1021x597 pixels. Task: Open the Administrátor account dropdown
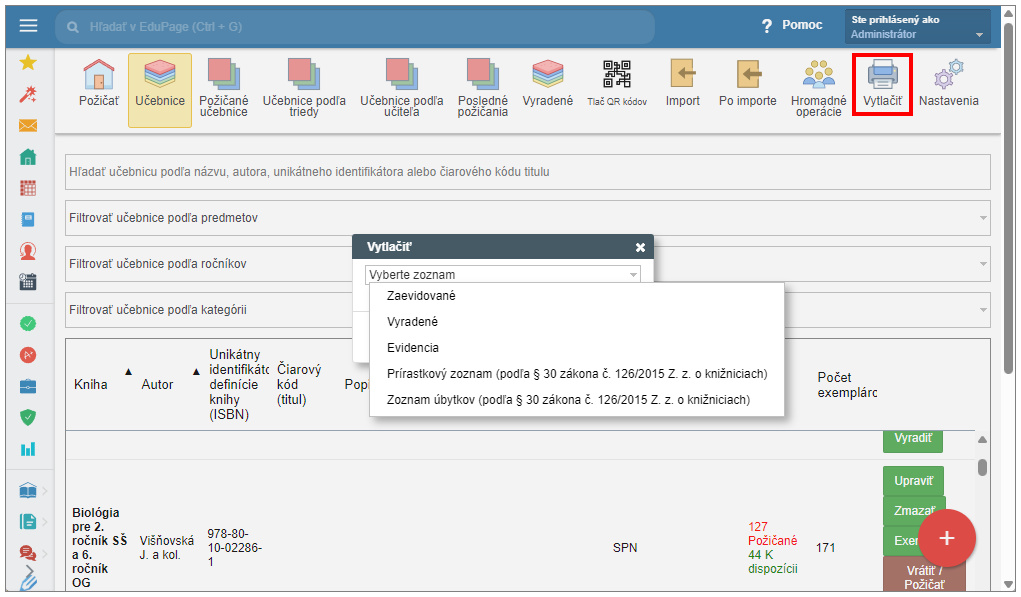[x=916, y=27]
